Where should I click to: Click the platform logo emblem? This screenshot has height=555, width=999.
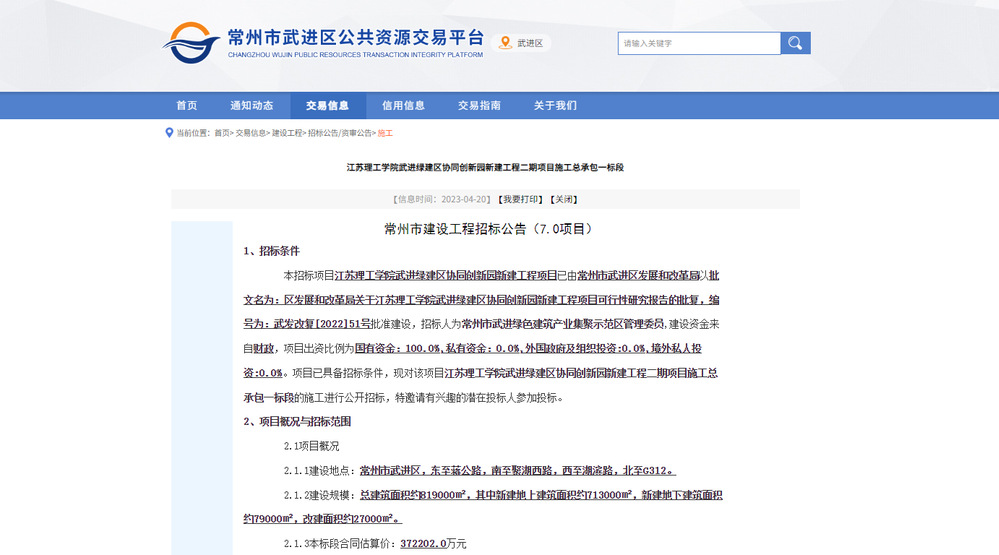pyautogui.click(x=190, y=43)
